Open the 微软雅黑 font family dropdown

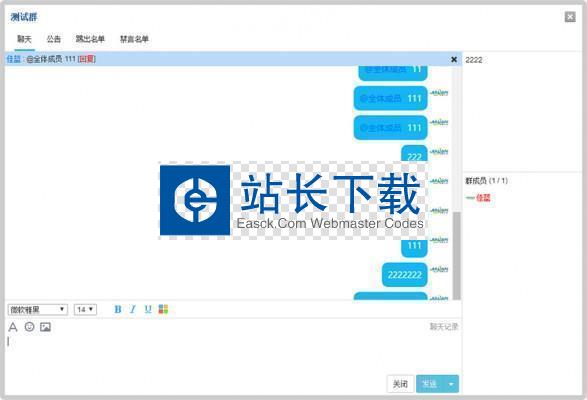pos(37,309)
